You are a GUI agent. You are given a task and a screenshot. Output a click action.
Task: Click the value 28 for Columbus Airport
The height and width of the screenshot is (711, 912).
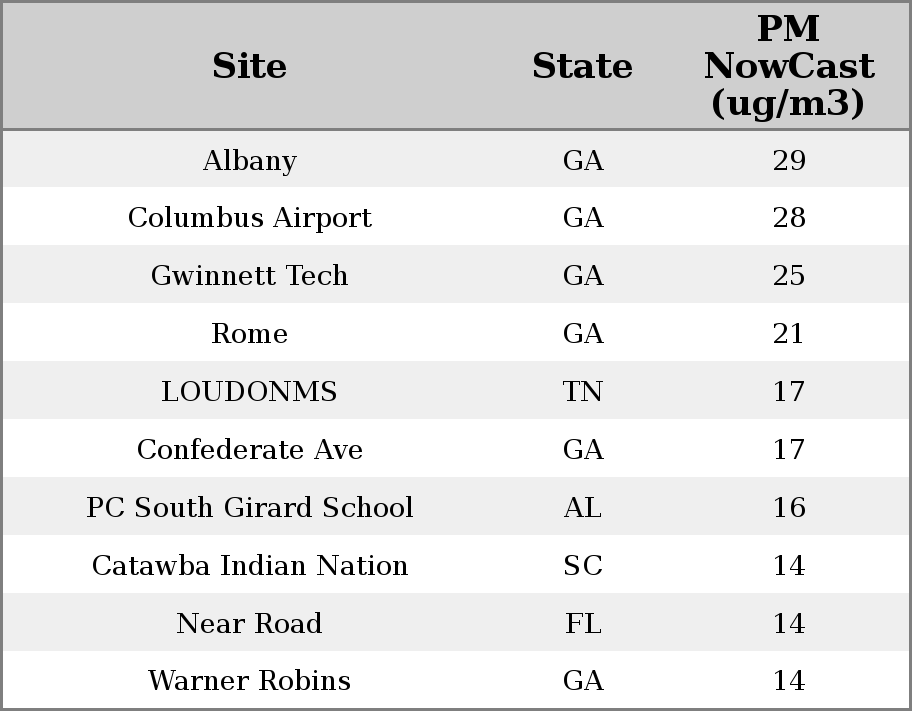[x=789, y=218]
